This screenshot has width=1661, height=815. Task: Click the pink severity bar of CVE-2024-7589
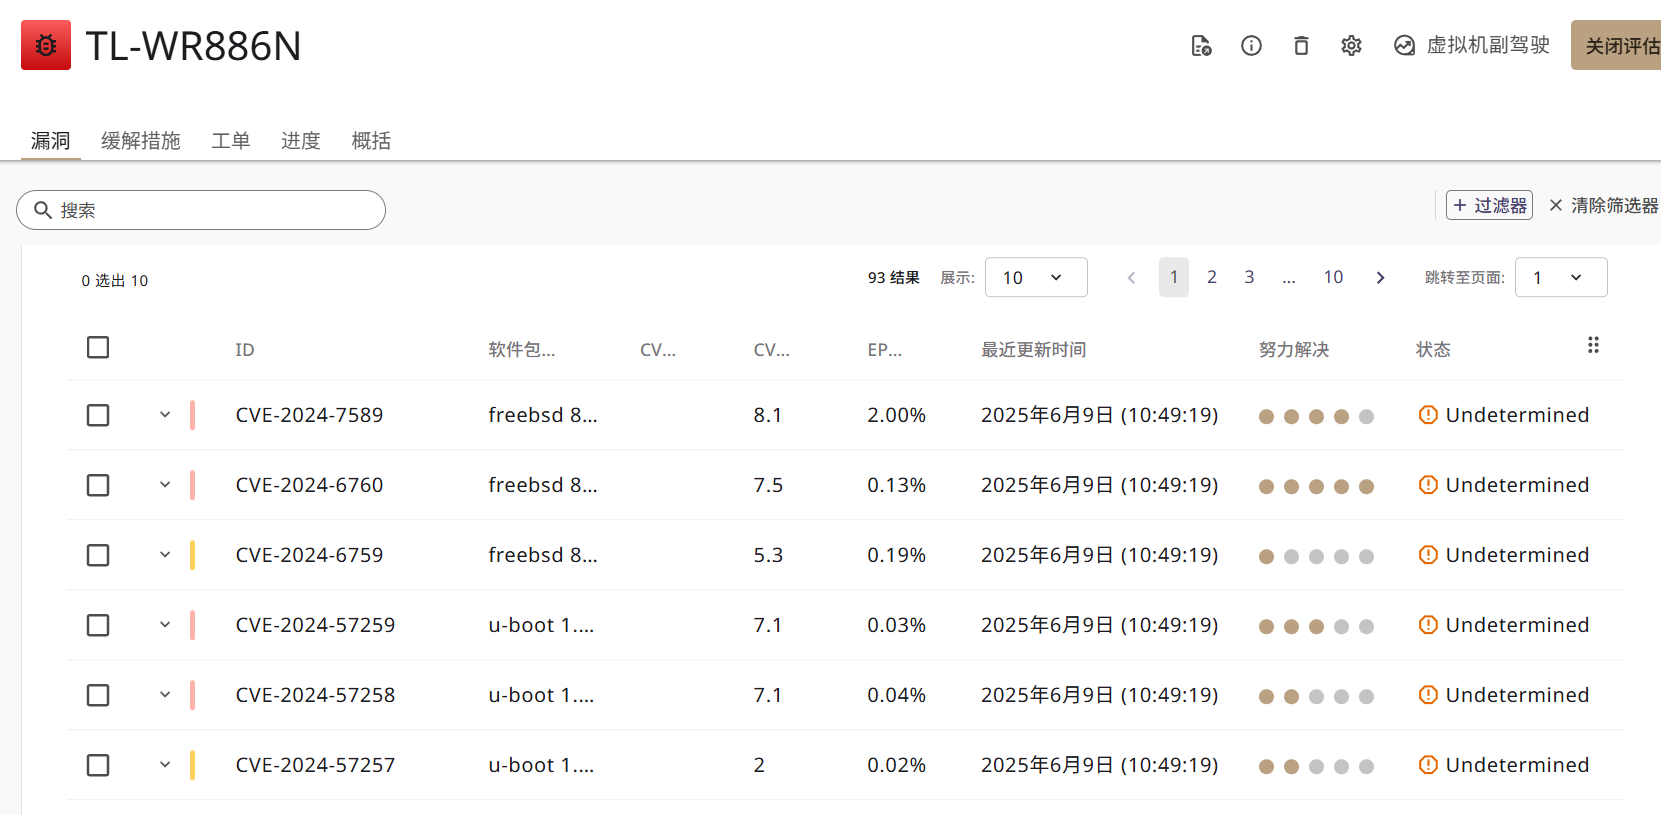click(x=192, y=415)
